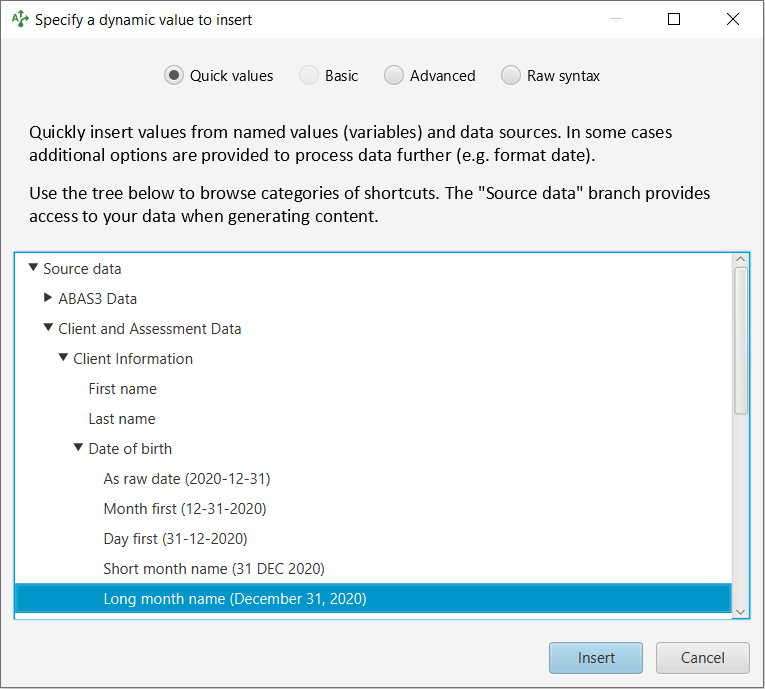
Task: Collapse the Client Information node
Action: (63, 358)
